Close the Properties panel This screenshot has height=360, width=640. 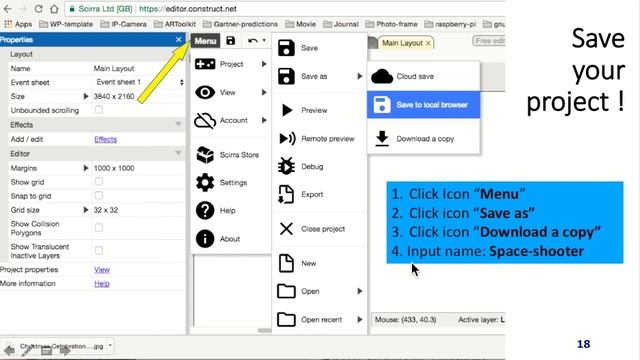[x=178, y=40]
